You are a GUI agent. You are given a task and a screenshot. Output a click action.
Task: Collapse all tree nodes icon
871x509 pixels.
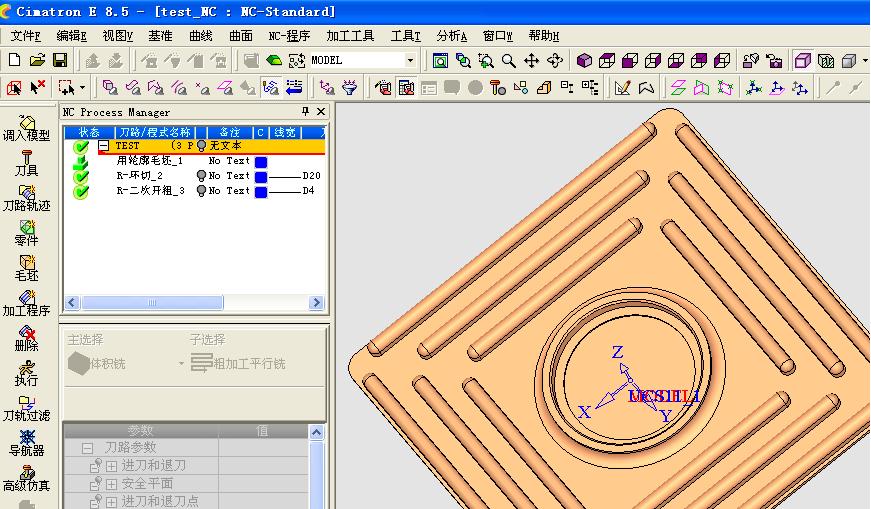(x=567, y=88)
